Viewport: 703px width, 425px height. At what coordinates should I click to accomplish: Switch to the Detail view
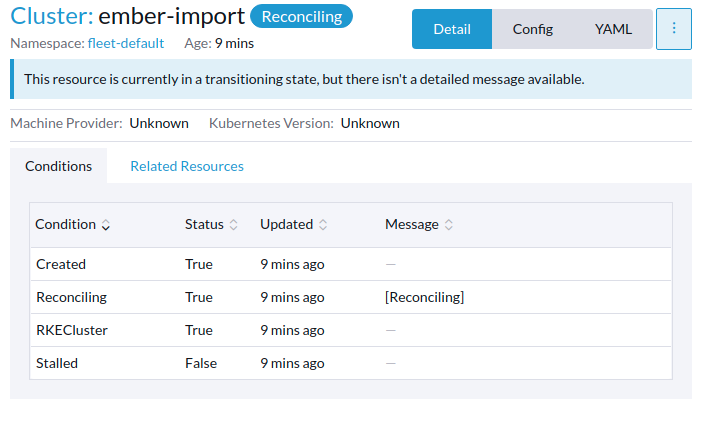click(x=452, y=29)
